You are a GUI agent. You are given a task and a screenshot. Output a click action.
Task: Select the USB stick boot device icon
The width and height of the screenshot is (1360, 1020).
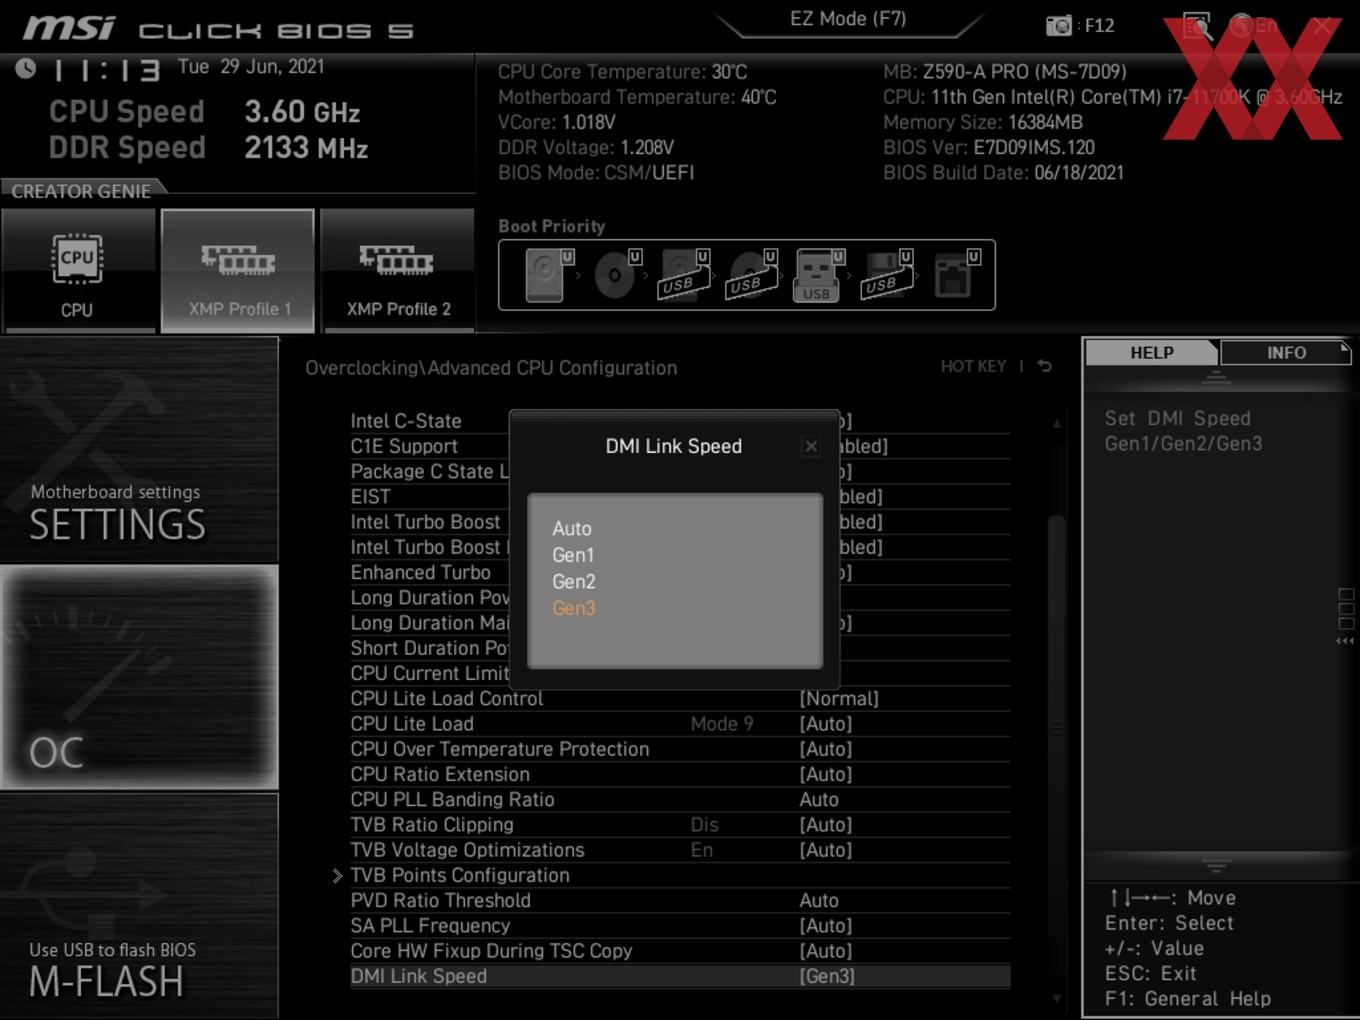point(817,275)
